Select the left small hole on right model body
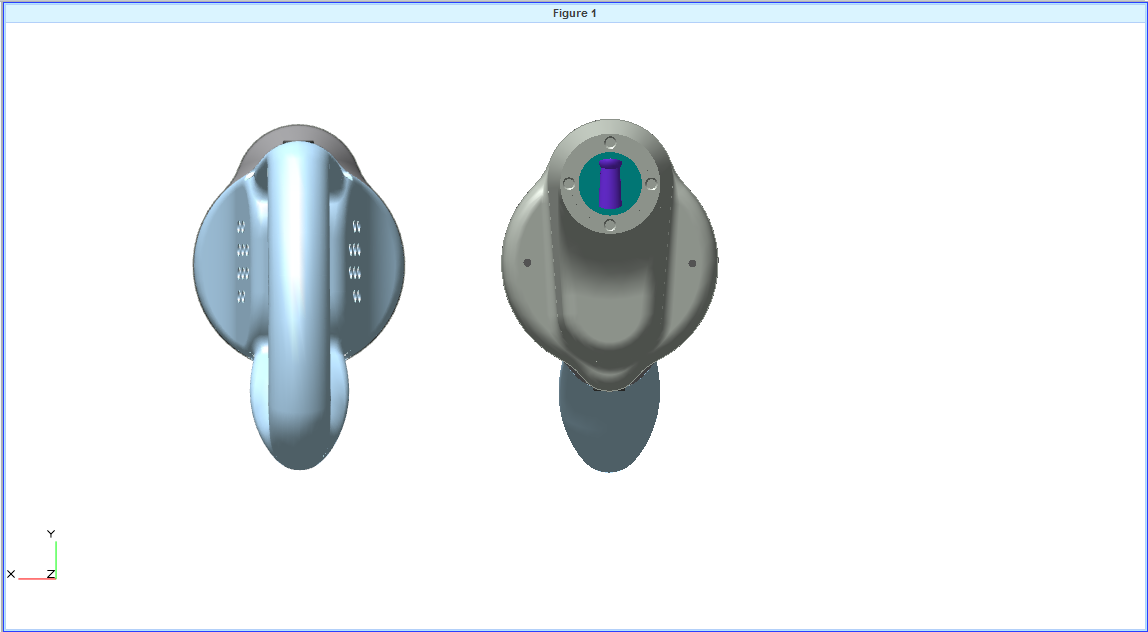Screen dimensions: 1148x632 [527, 263]
